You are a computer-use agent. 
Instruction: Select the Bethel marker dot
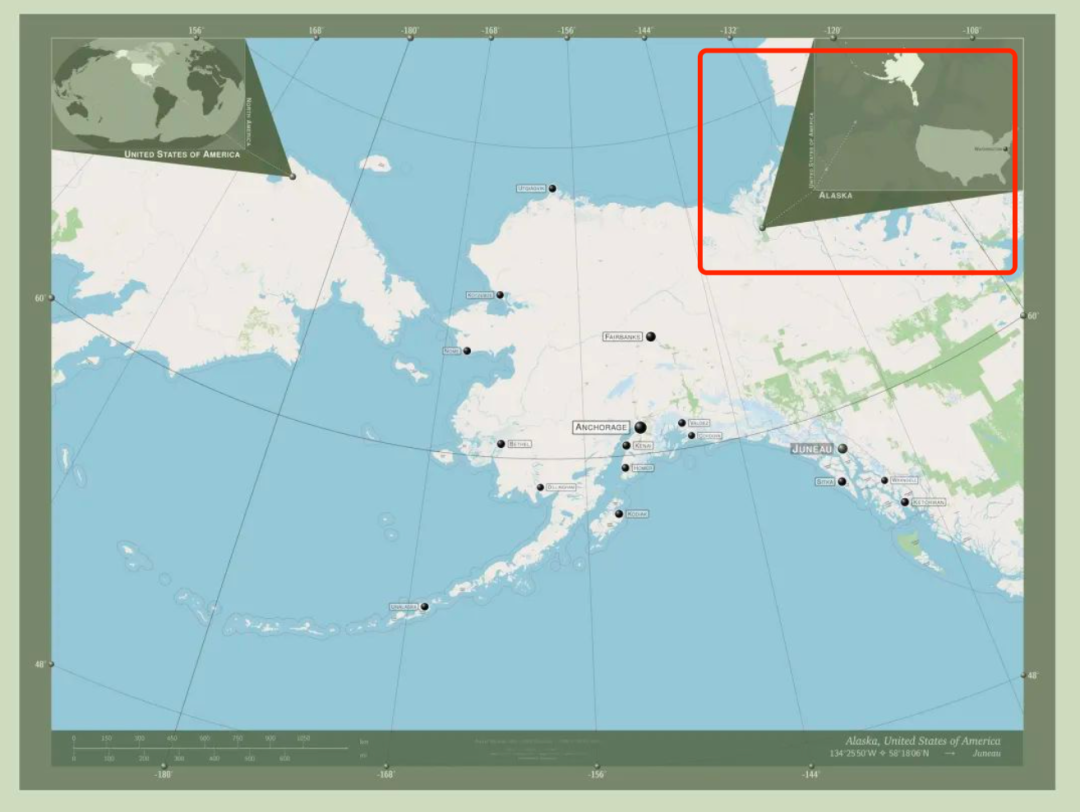[x=501, y=443]
